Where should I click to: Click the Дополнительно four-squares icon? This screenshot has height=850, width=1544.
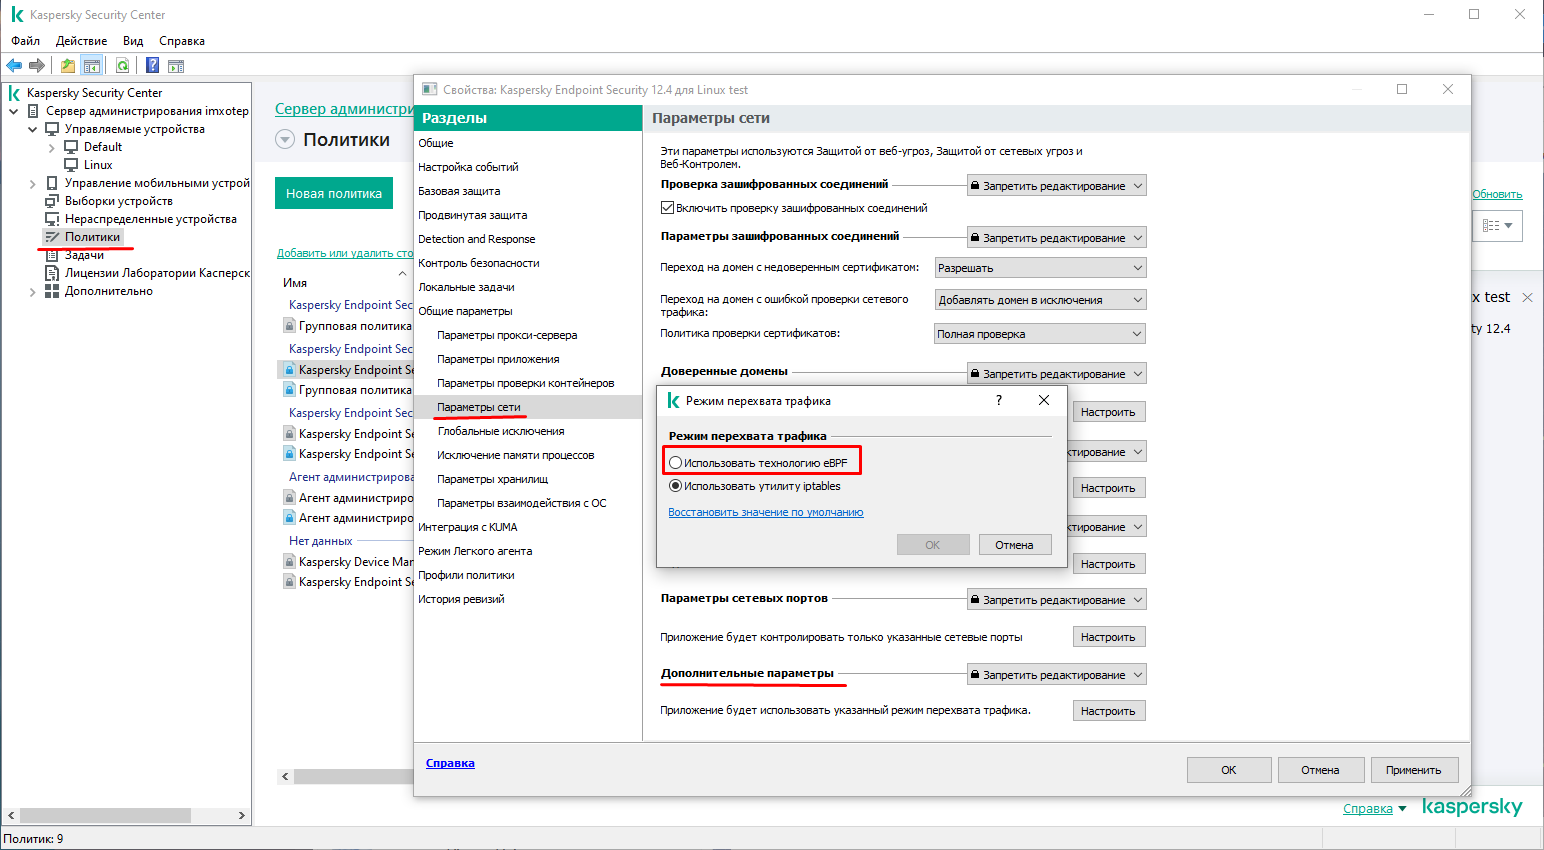(52, 291)
